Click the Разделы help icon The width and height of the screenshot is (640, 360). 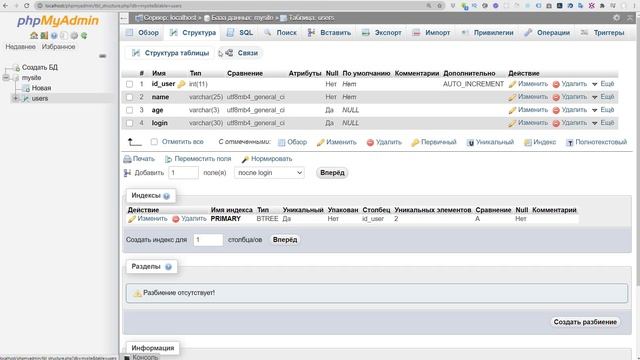point(168,267)
